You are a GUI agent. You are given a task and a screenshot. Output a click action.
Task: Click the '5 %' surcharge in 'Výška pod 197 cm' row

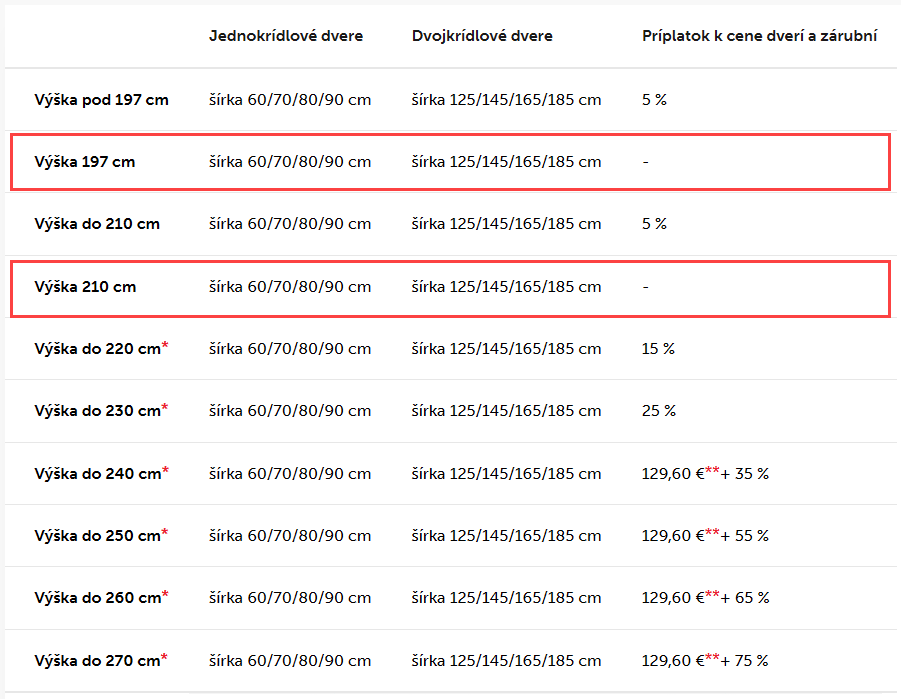(654, 100)
